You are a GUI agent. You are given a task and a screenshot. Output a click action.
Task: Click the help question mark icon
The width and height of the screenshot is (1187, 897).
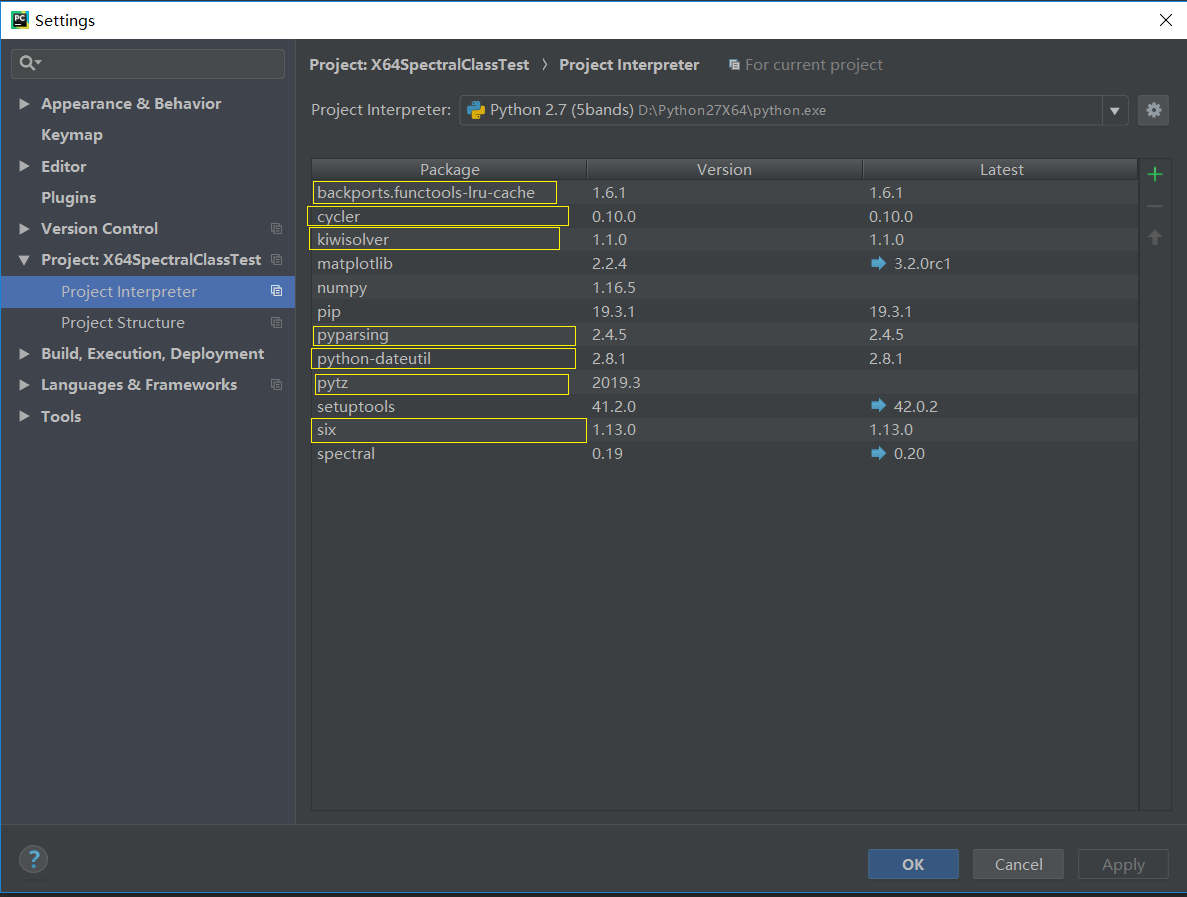click(x=33, y=859)
